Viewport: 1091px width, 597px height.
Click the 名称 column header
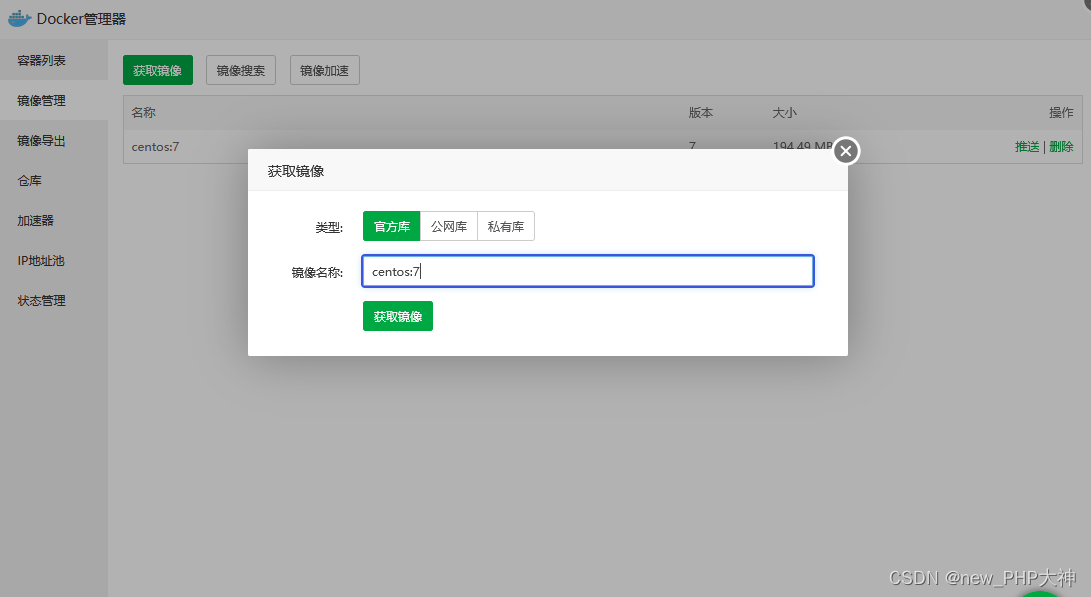pyautogui.click(x=143, y=113)
